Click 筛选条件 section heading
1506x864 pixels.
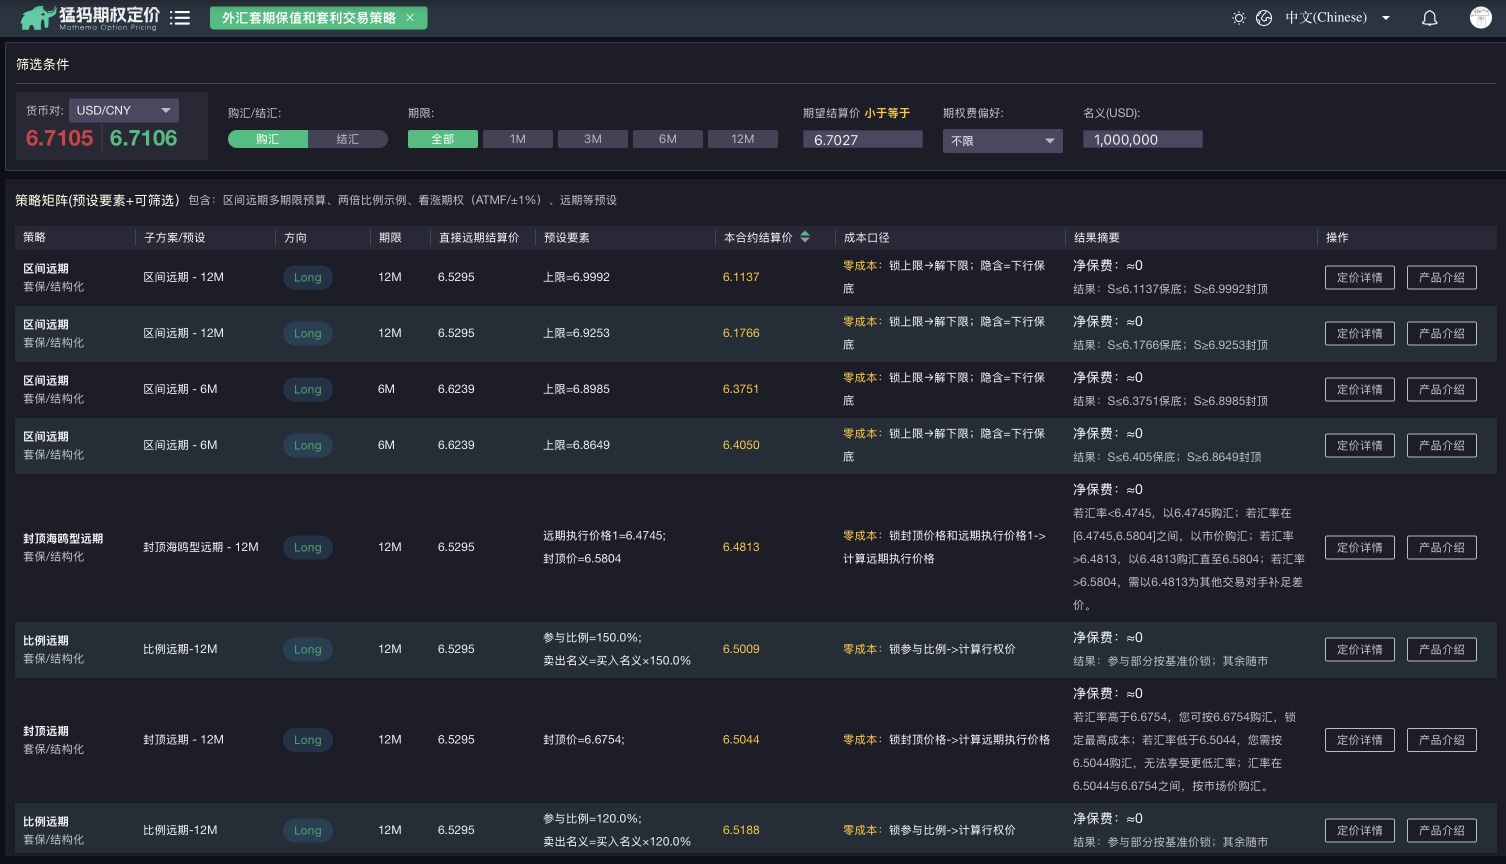(42, 64)
